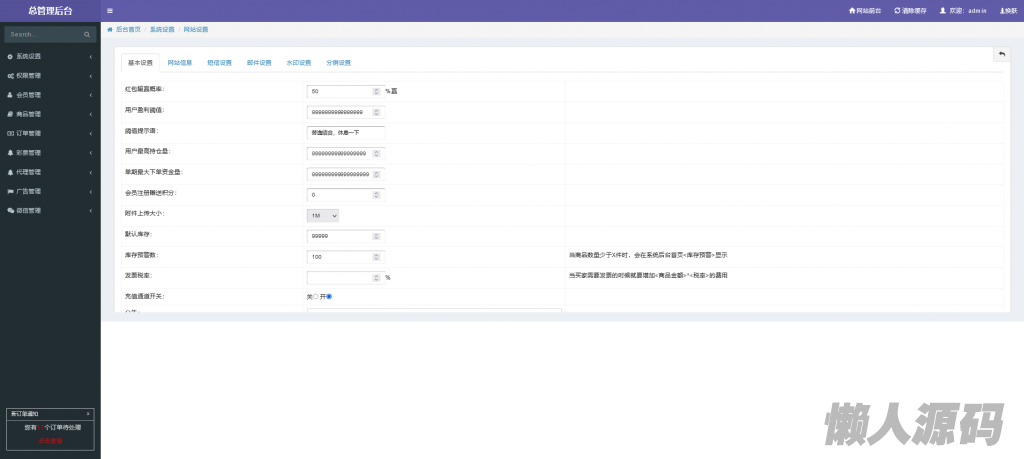Screen dimensions: 1024x459
Task: Close the 新订单通知 popup
Action: pos(88,413)
